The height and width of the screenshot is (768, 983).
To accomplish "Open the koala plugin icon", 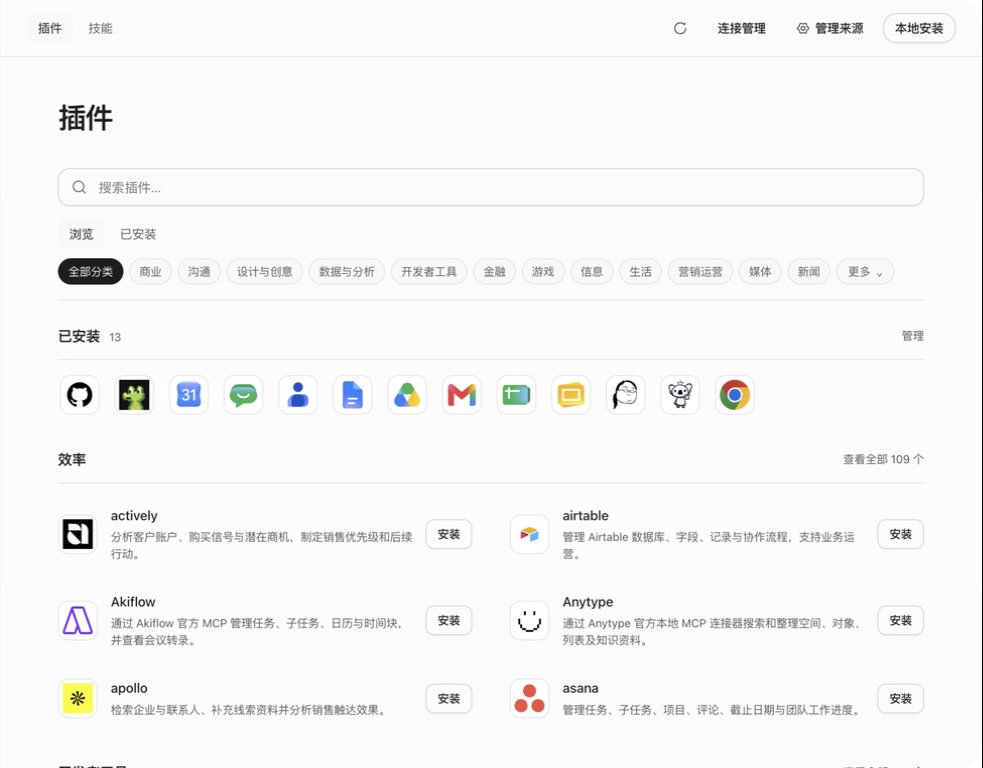I will pyautogui.click(x=680, y=395).
